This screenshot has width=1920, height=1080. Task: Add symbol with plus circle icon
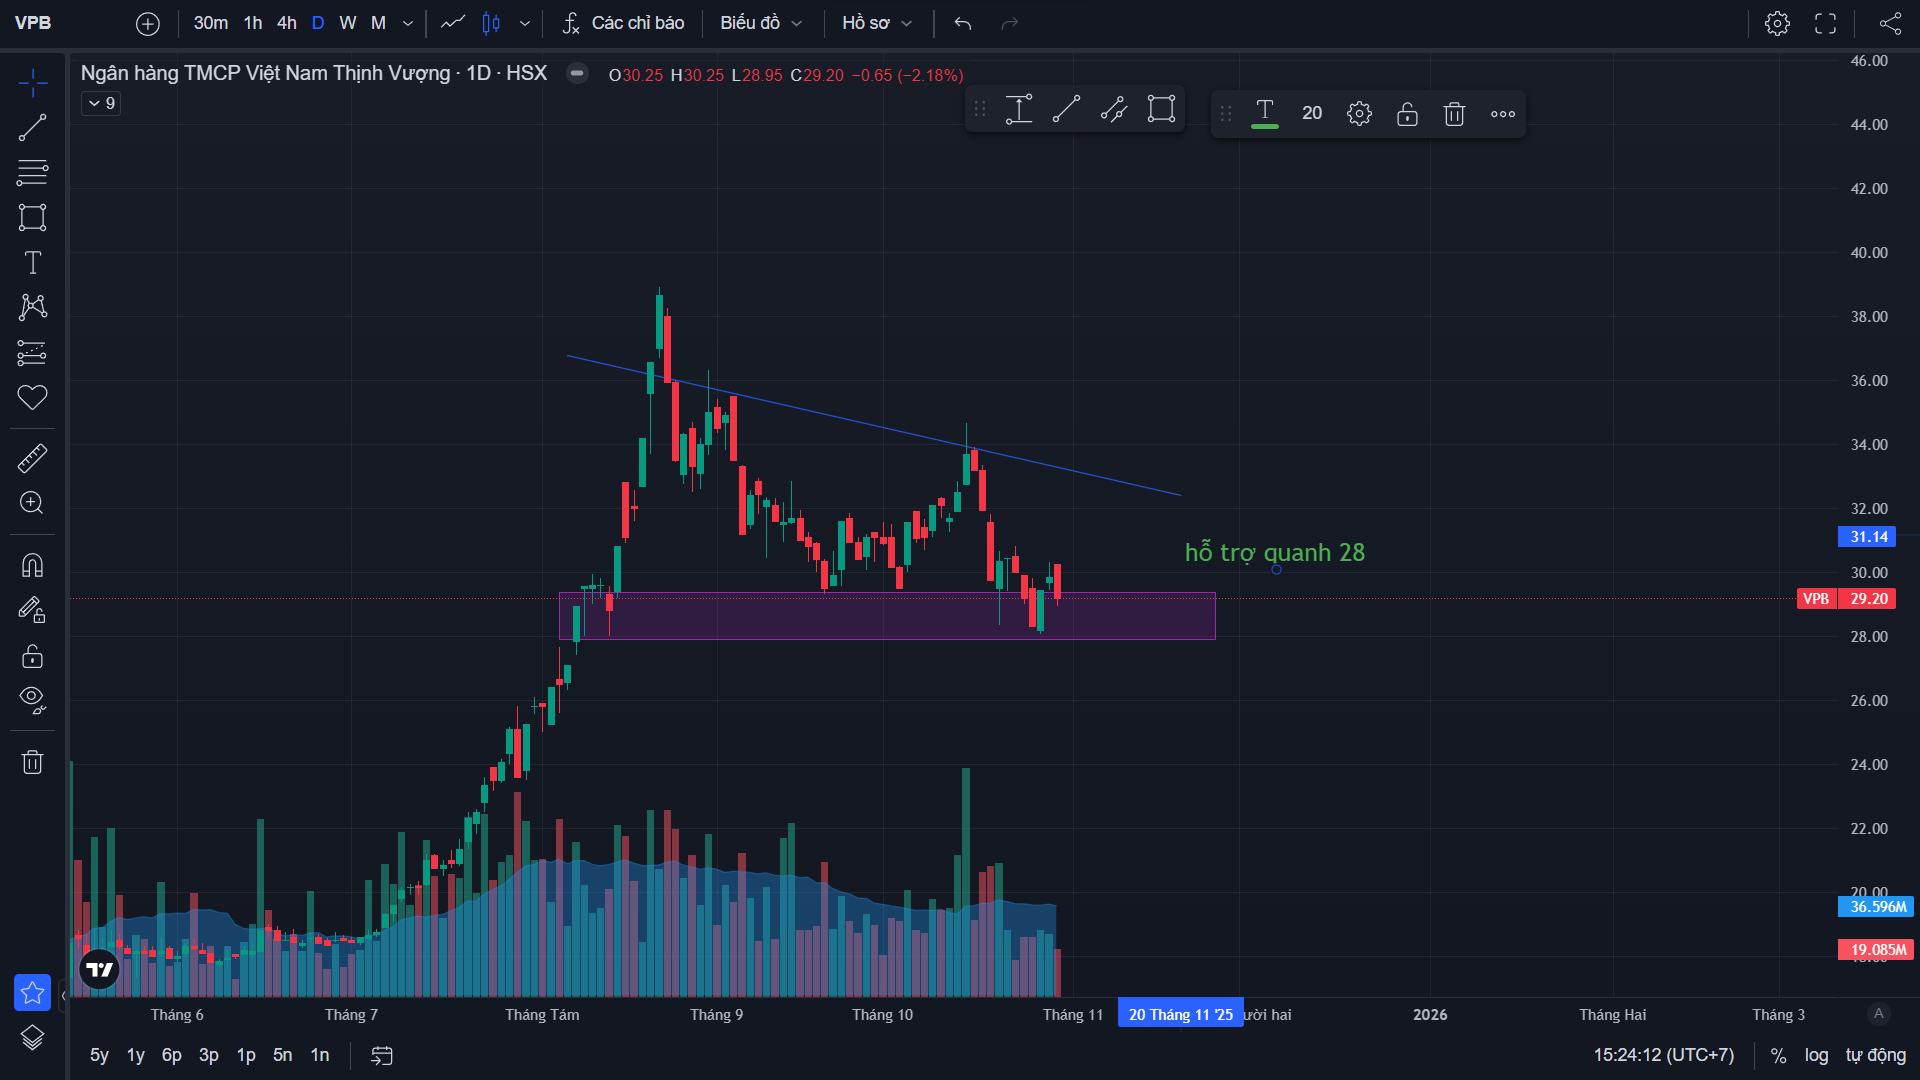pyautogui.click(x=148, y=23)
